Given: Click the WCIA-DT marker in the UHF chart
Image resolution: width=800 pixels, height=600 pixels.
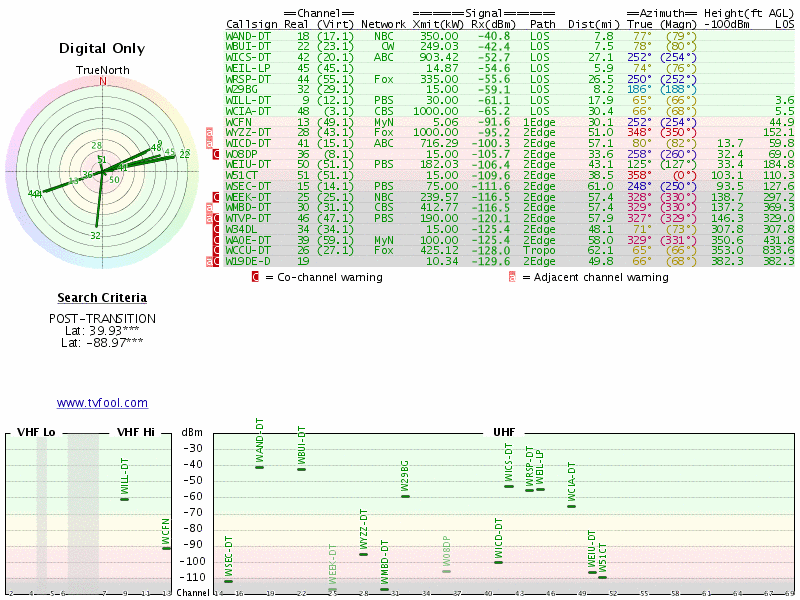Looking at the screenshot, I should click(571, 506).
